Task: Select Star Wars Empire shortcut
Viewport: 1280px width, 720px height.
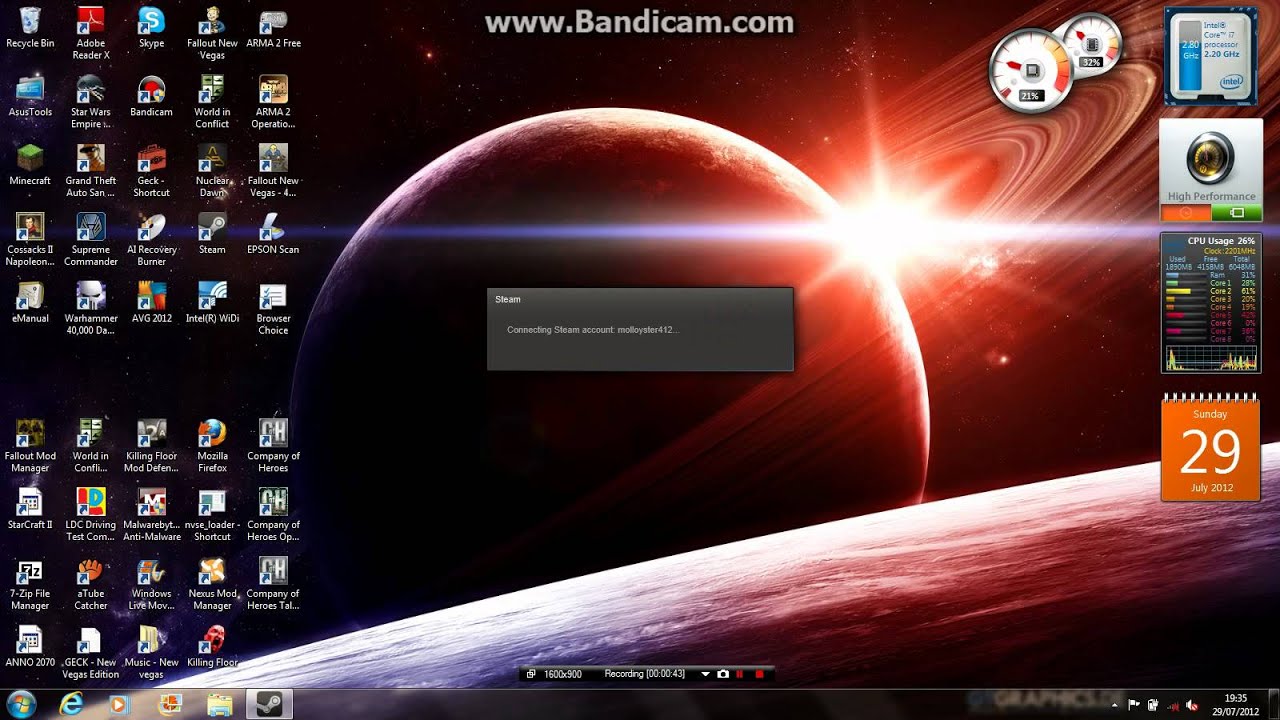Action: [x=91, y=102]
